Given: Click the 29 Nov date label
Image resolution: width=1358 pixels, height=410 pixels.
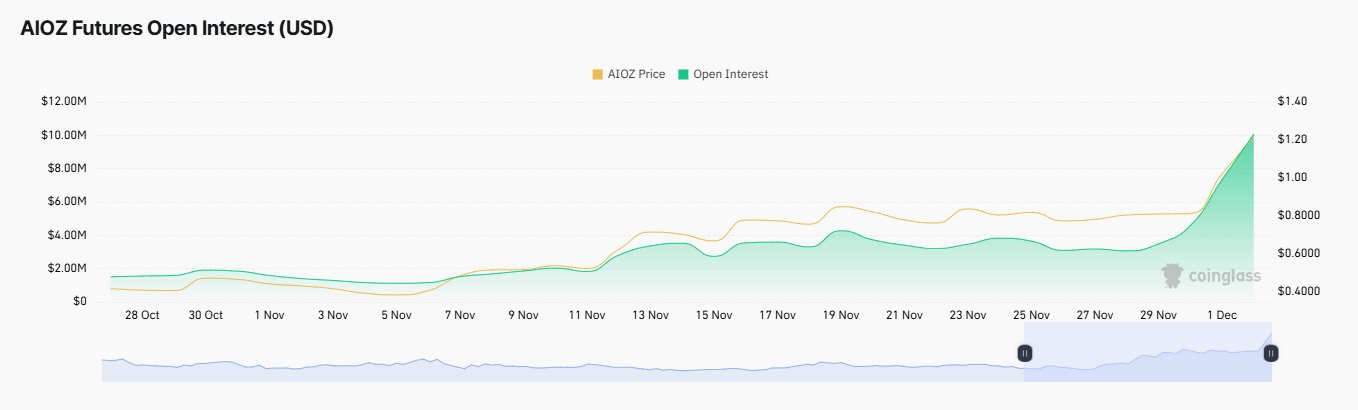Looking at the screenshot, I should point(1158,315).
